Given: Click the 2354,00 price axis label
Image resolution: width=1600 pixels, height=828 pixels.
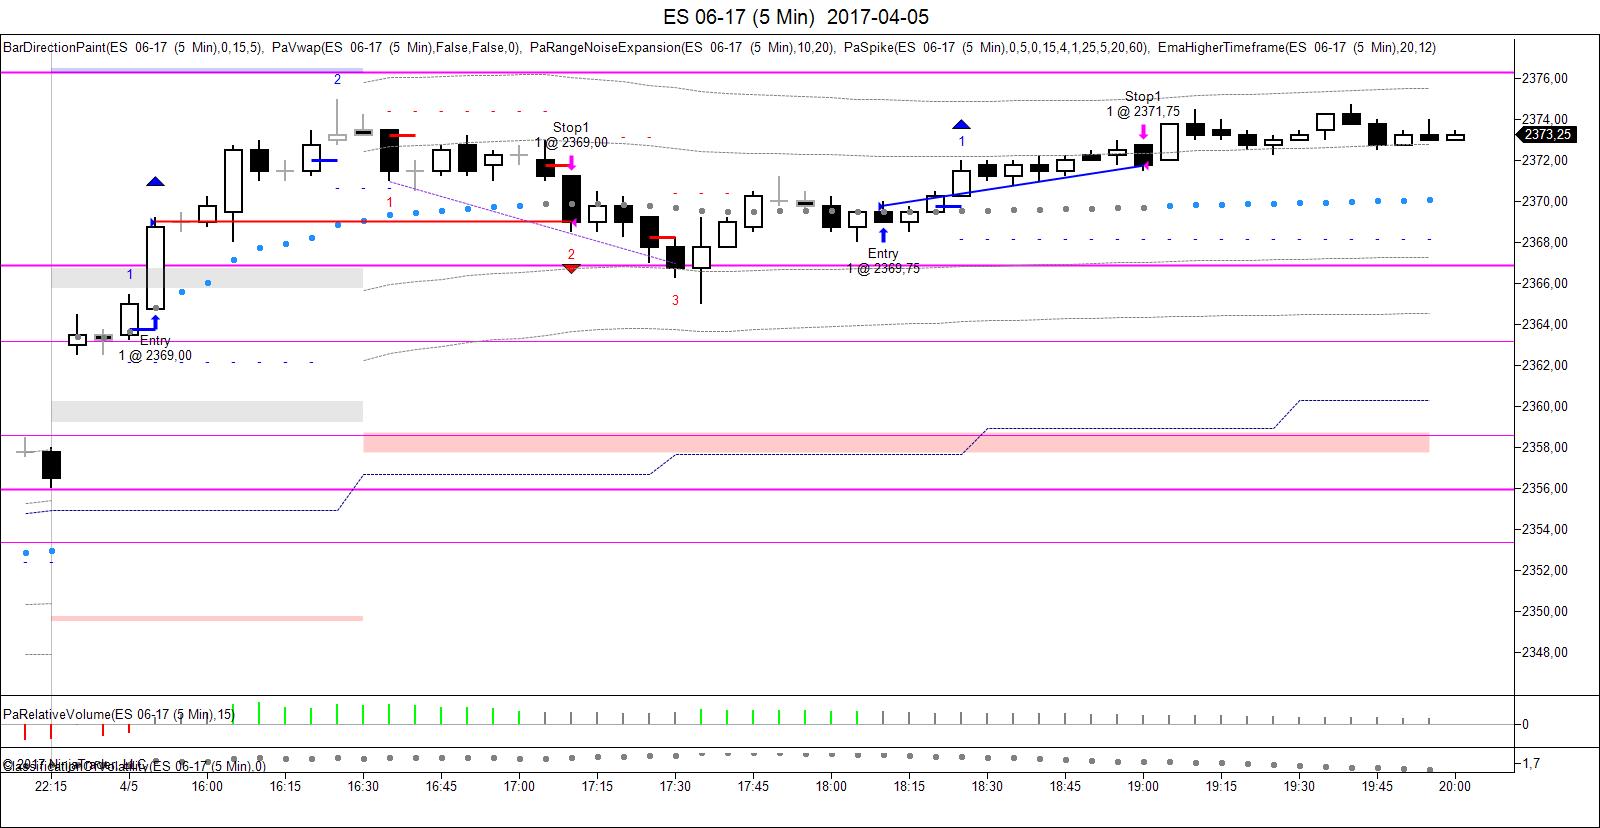Looking at the screenshot, I should click(1547, 529).
